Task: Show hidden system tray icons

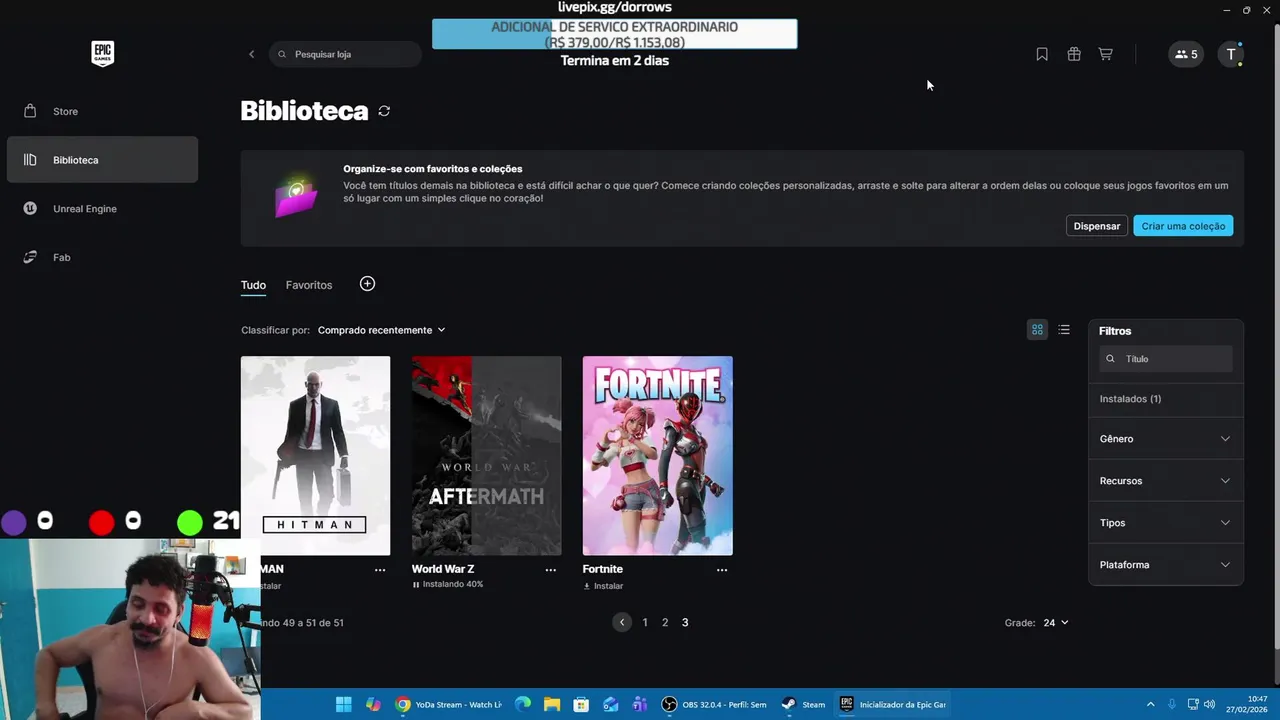Action: [x=1150, y=704]
